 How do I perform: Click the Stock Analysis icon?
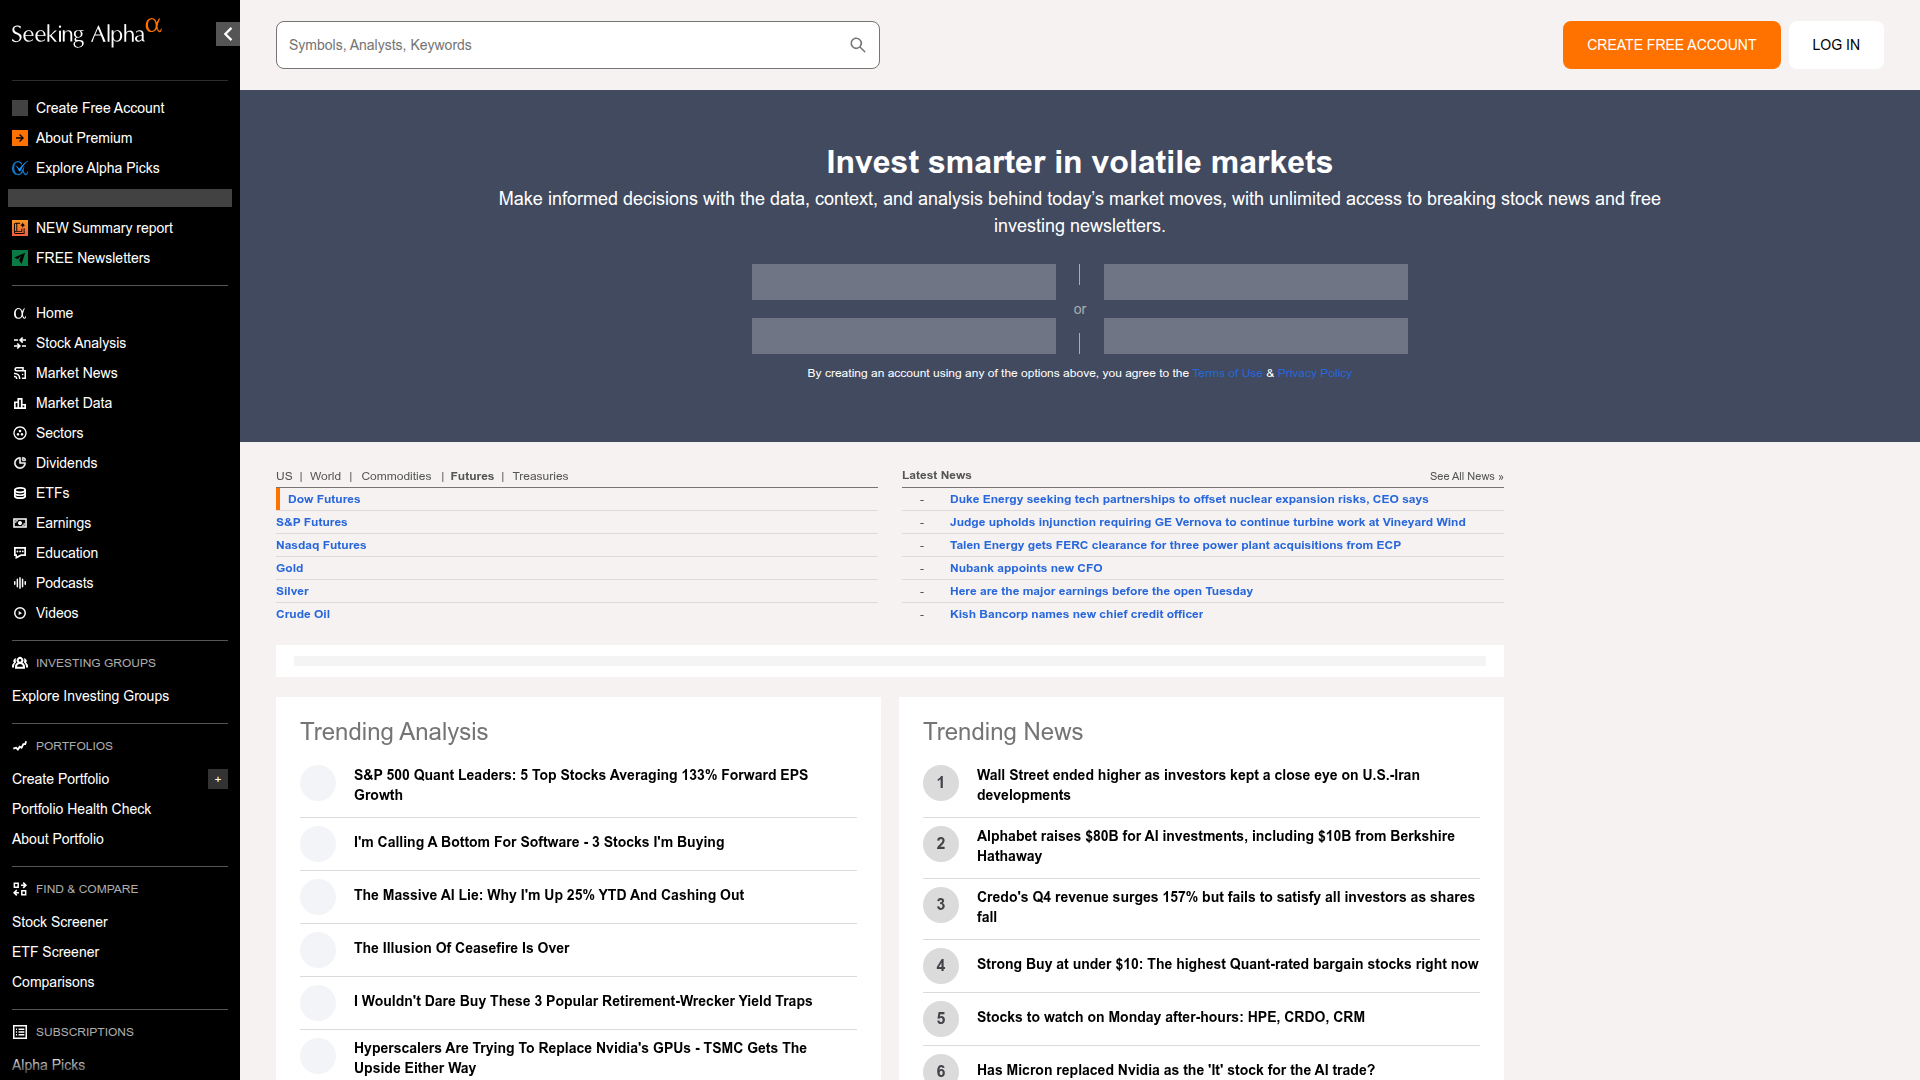tap(20, 343)
